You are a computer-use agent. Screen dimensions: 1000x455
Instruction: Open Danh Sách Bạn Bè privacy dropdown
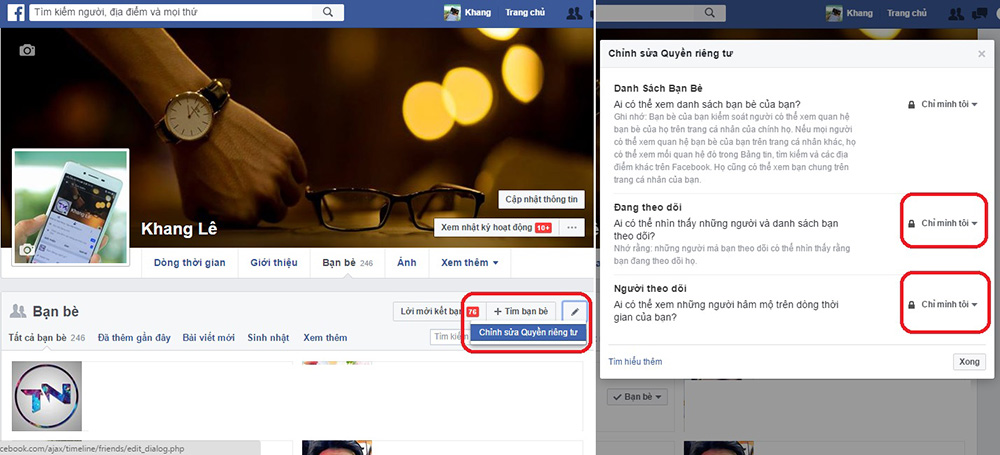(x=943, y=104)
